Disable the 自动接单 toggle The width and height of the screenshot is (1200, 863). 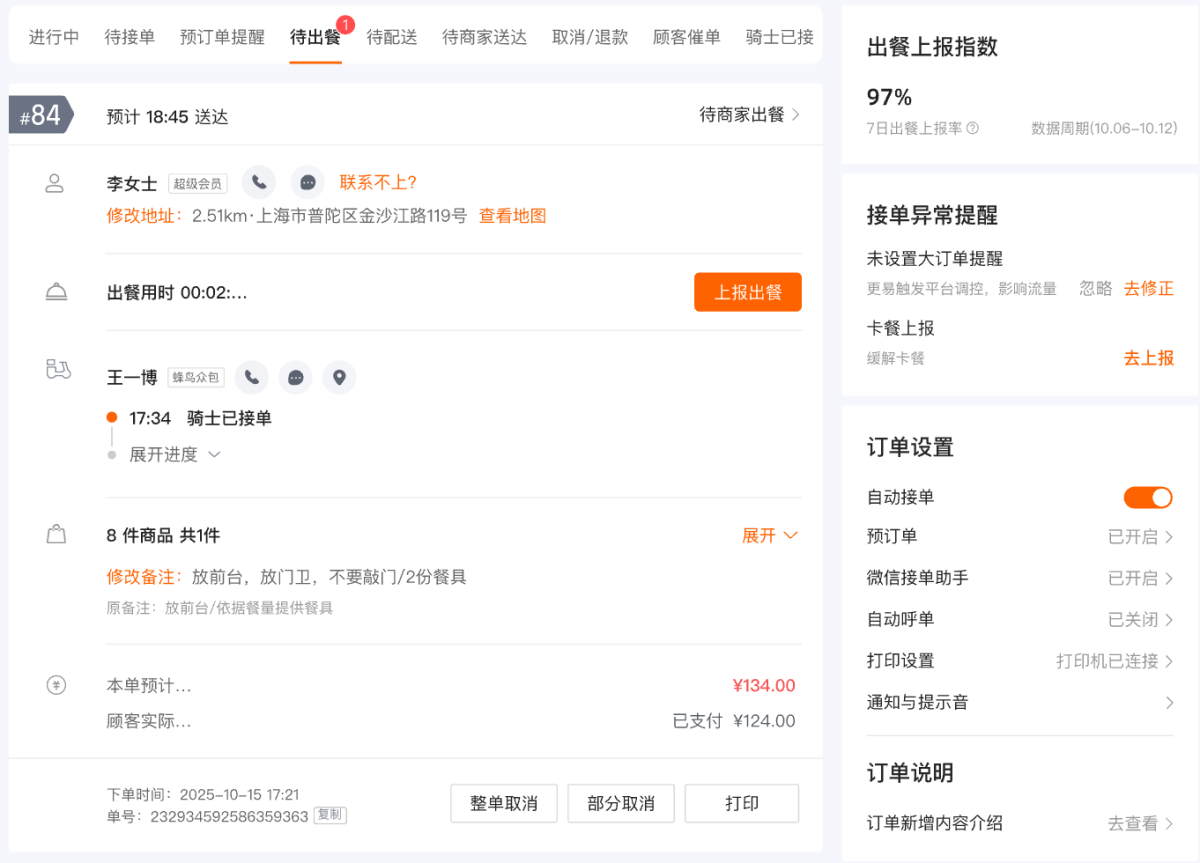(x=1147, y=497)
